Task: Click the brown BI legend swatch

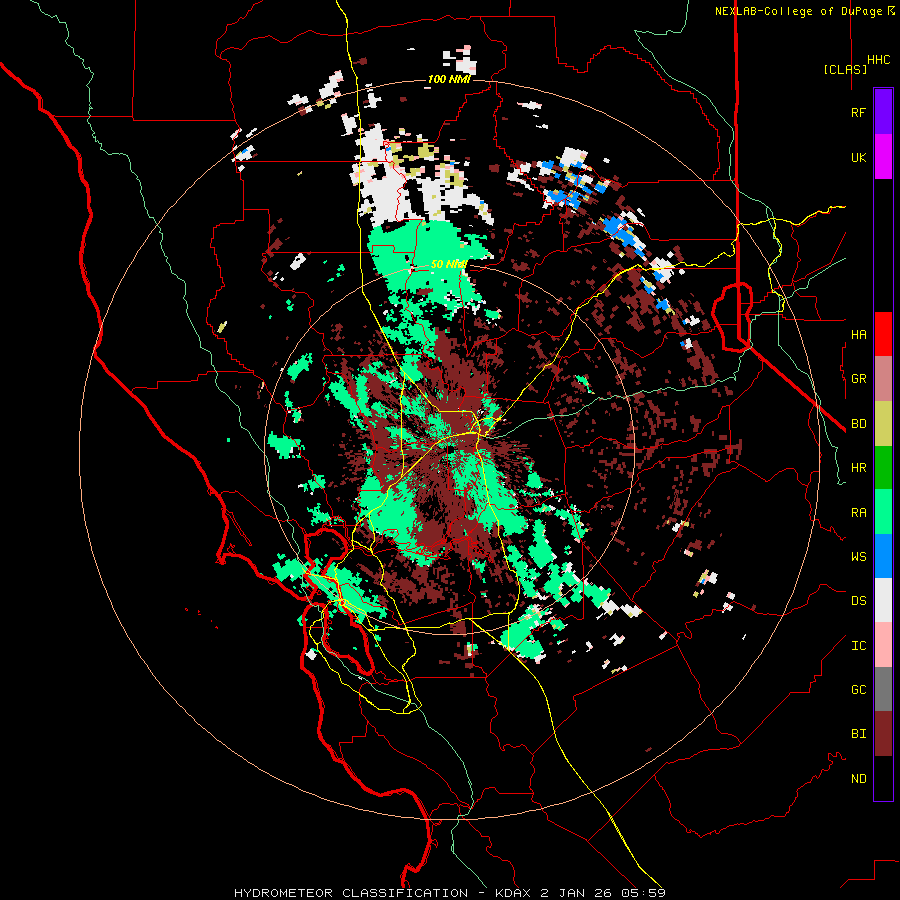Action: click(883, 734)
